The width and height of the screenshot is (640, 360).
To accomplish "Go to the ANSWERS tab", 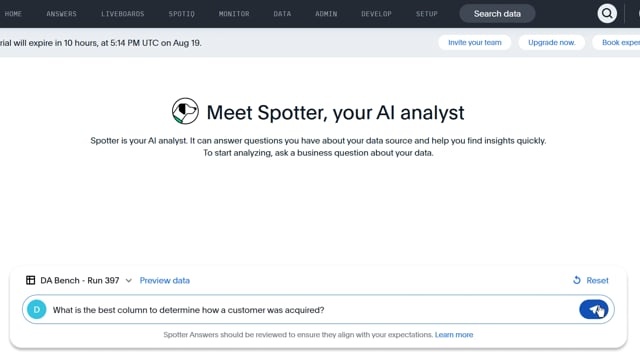I will [x=61, y=14].
